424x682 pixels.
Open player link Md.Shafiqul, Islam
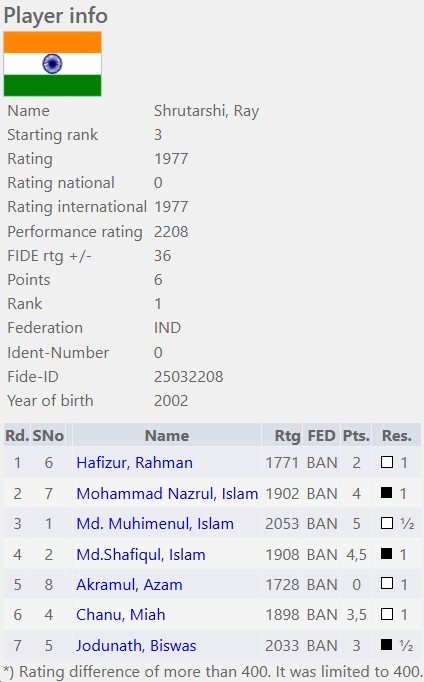(140, 554)
